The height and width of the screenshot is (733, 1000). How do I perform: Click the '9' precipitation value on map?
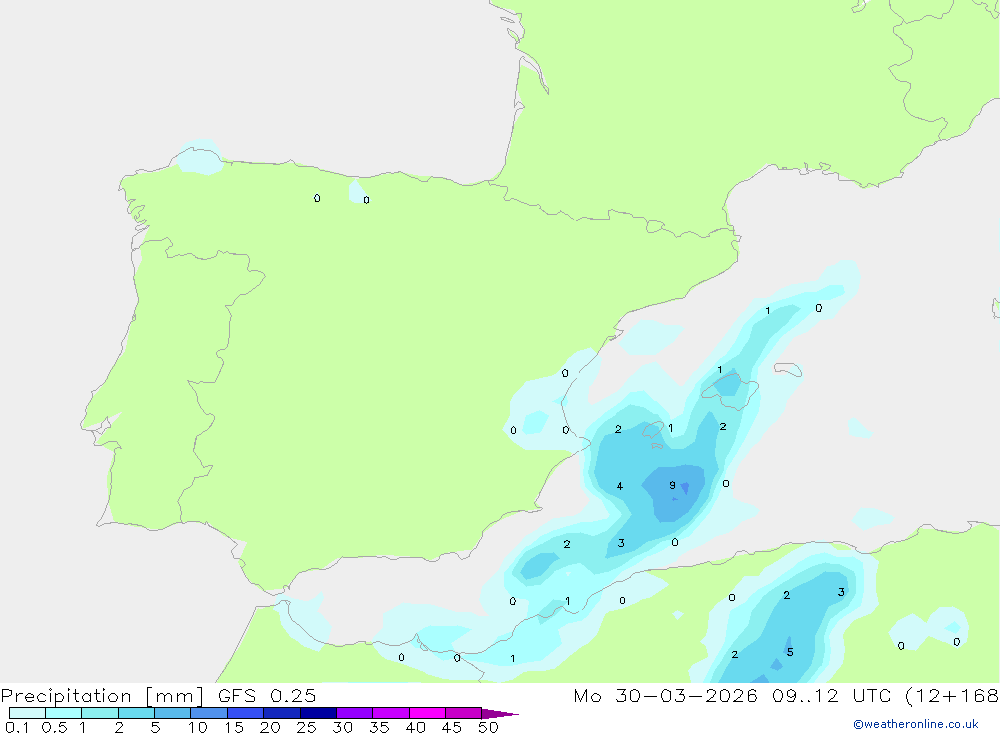coord(672,485)
